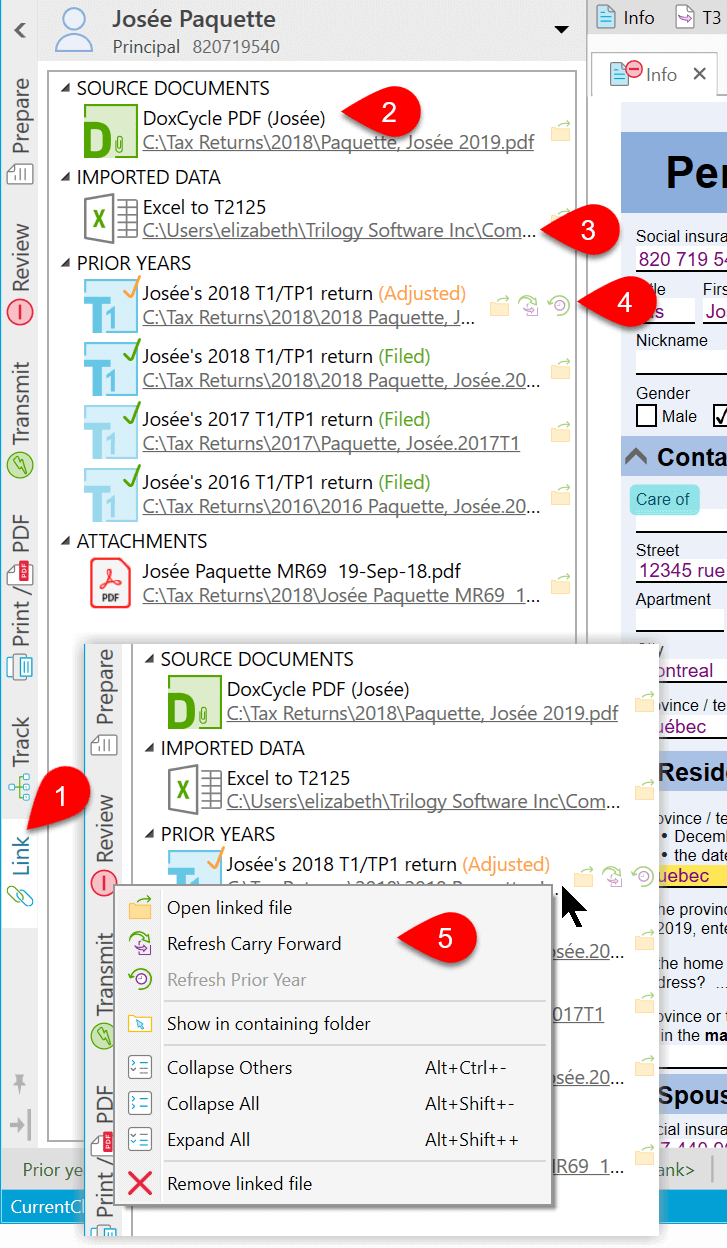The width and height of the screenshot is (727, 1248).
Task: Click the folder icon in the DoxCycle PDF row, top panel
Action: pyautogui.click(x=560, y=132)
